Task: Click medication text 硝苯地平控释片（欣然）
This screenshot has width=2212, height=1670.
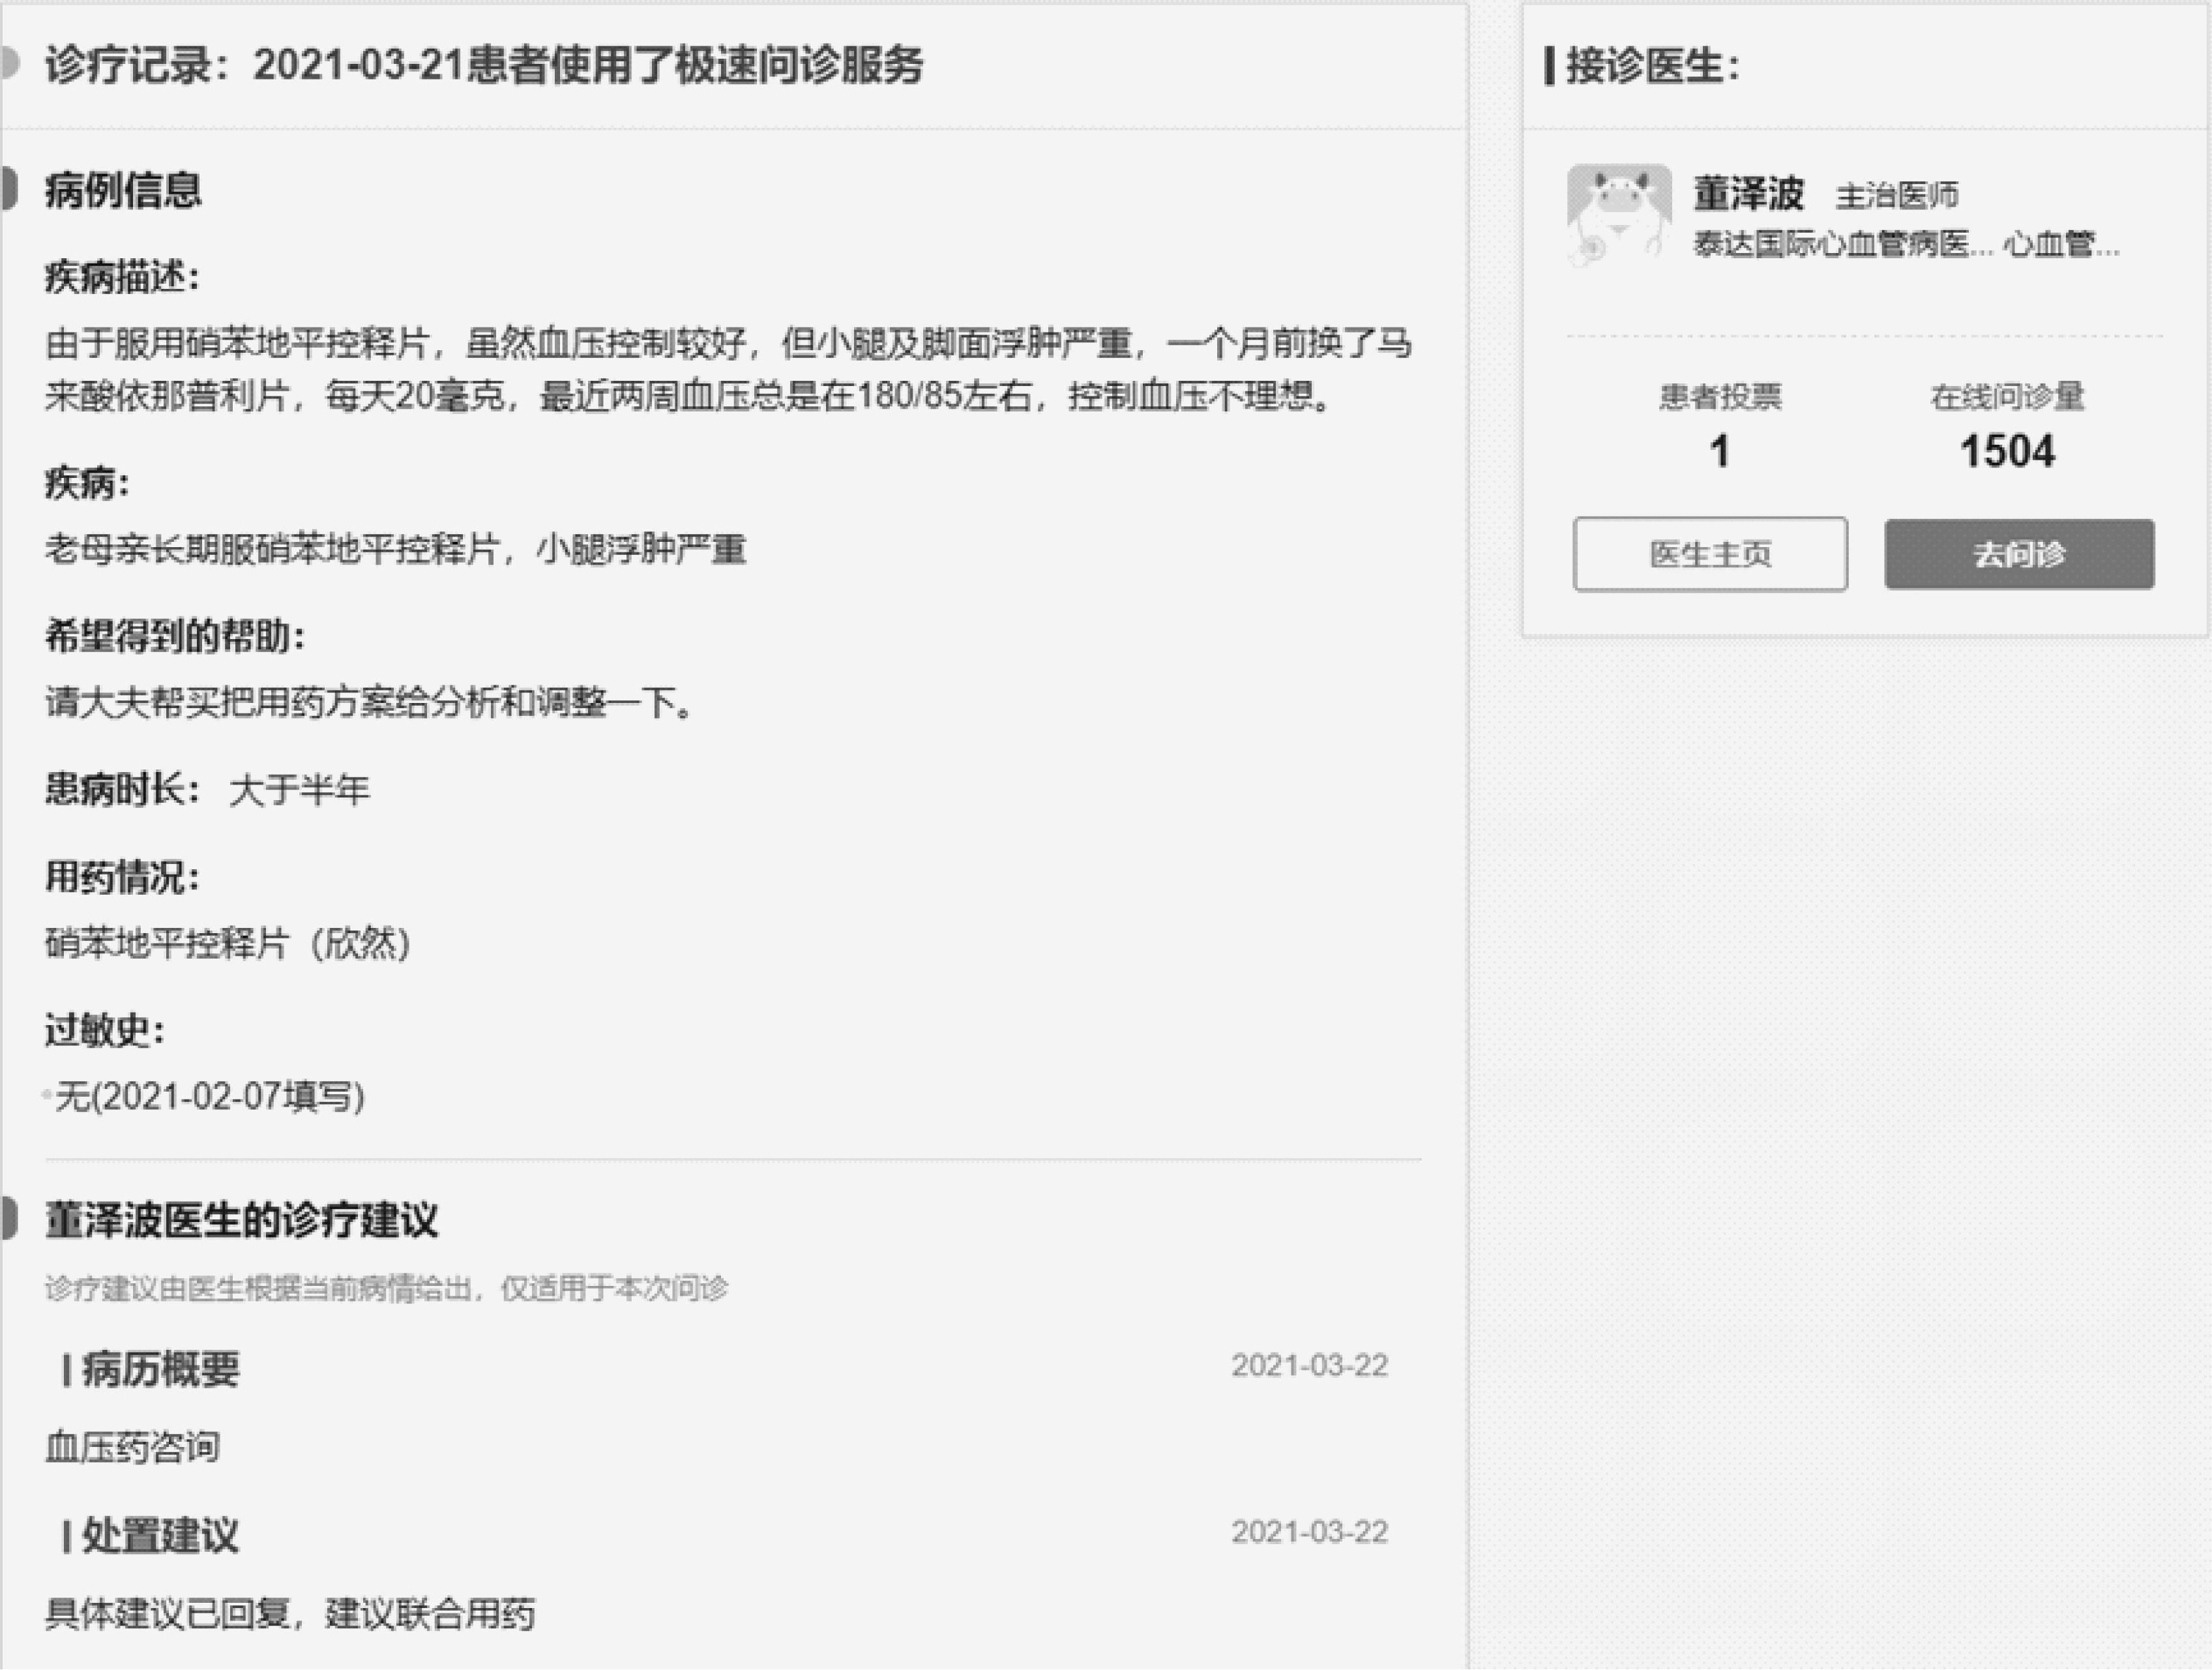Action: click(x=228, y=943)
